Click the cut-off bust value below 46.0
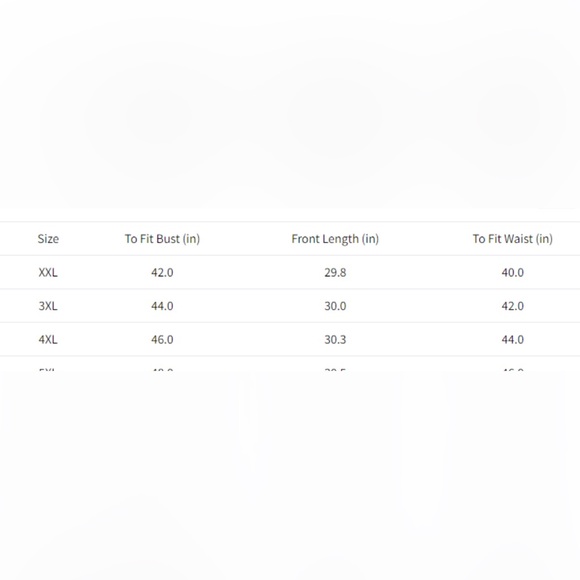 pos(162,370)
